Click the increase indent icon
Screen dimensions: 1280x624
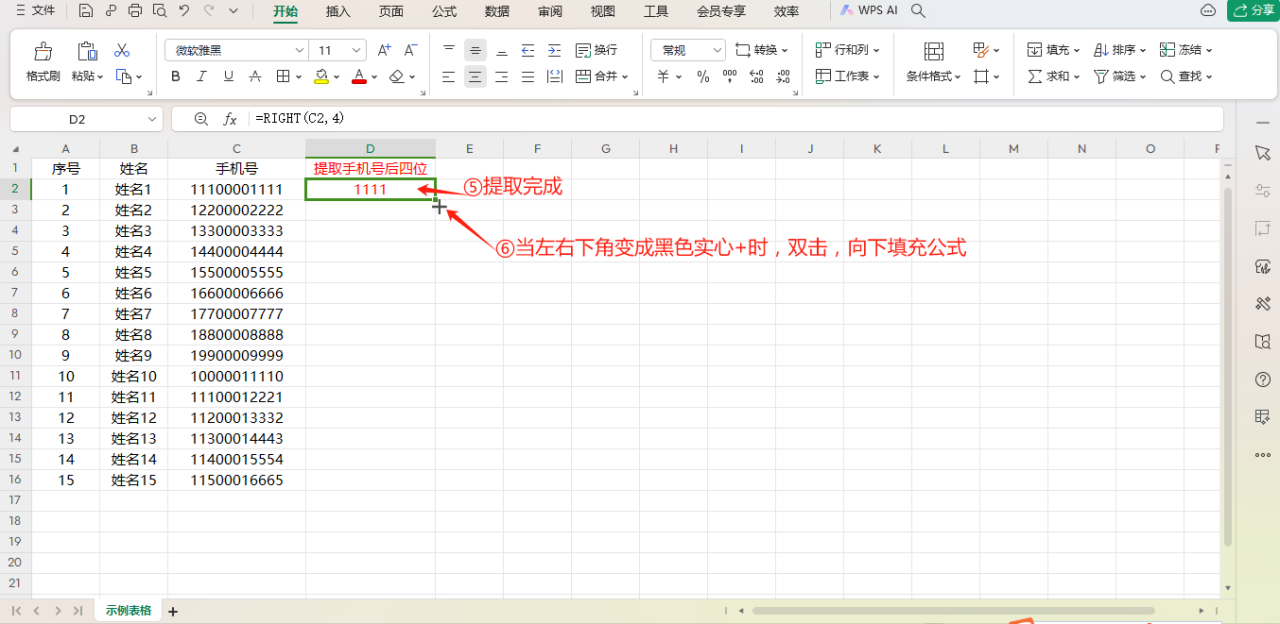pos(553,50)
